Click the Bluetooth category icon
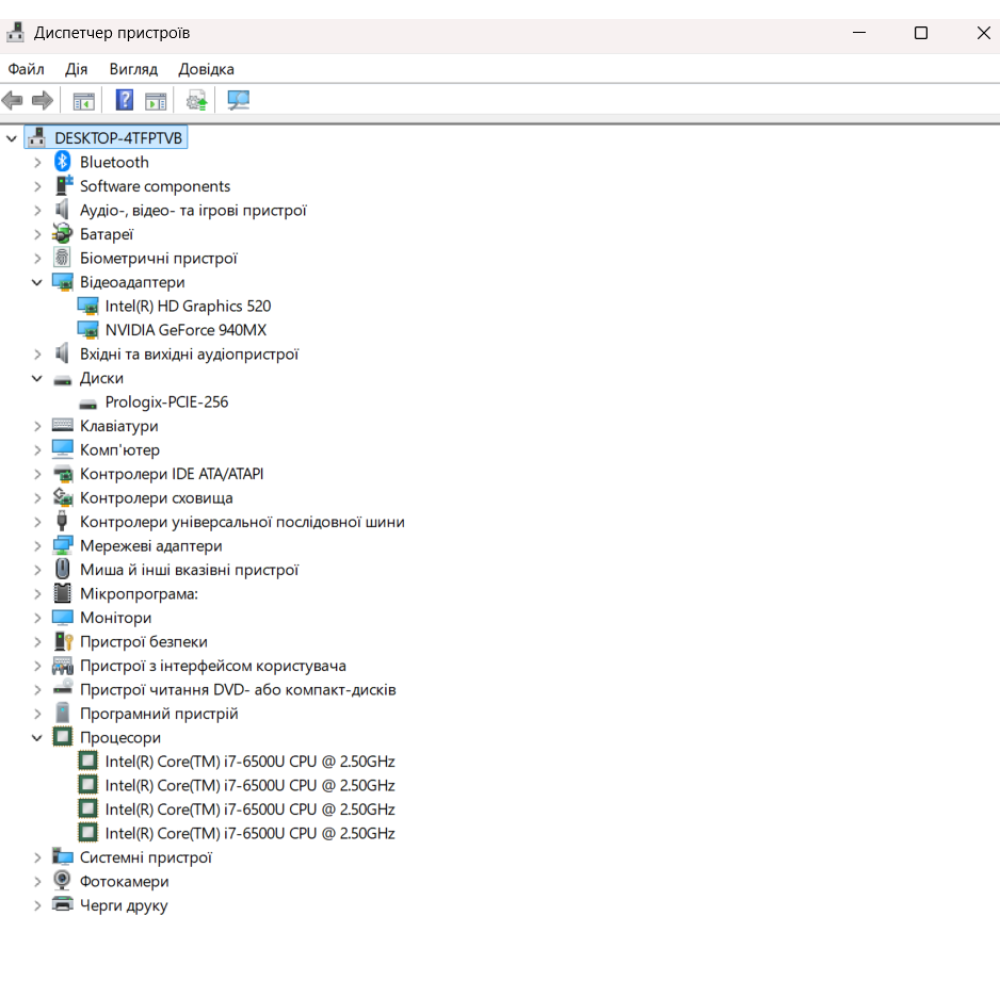Image resolution: width=1000 pixels, height=1000 pixels. (x=63, y=162)
